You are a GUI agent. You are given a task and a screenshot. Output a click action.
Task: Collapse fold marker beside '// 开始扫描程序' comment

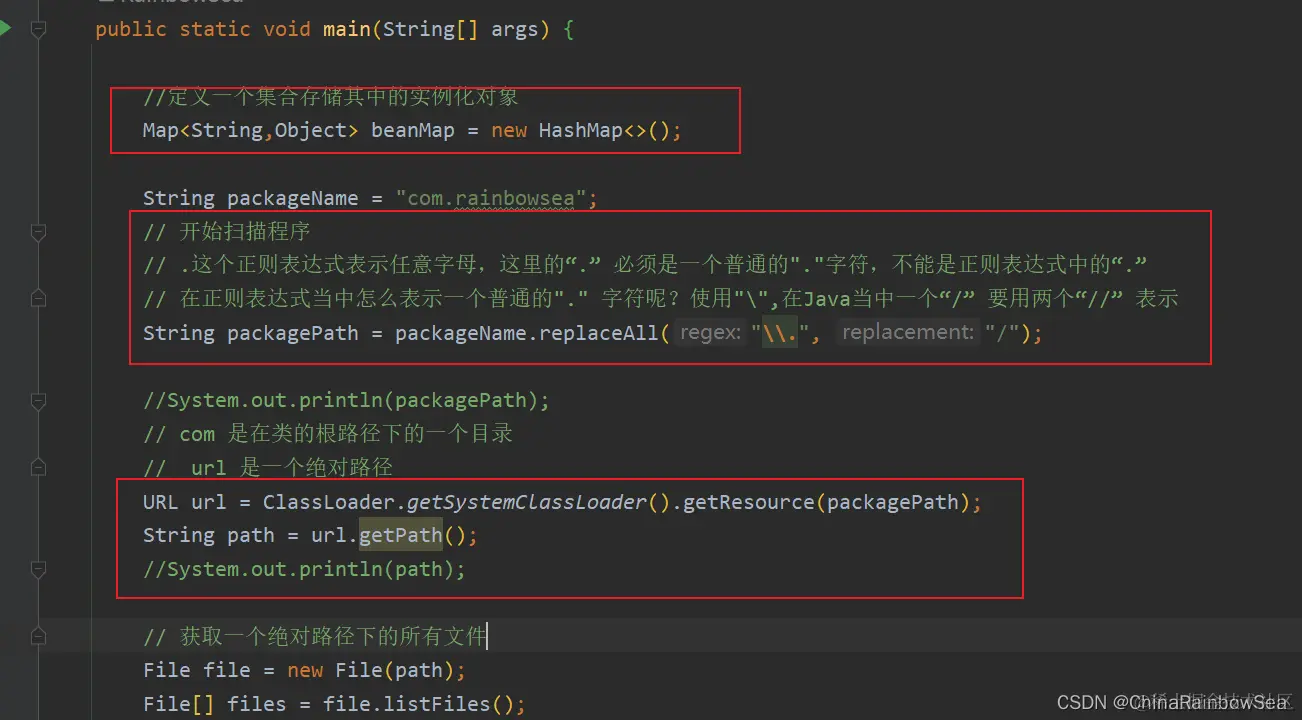point(38,232)
